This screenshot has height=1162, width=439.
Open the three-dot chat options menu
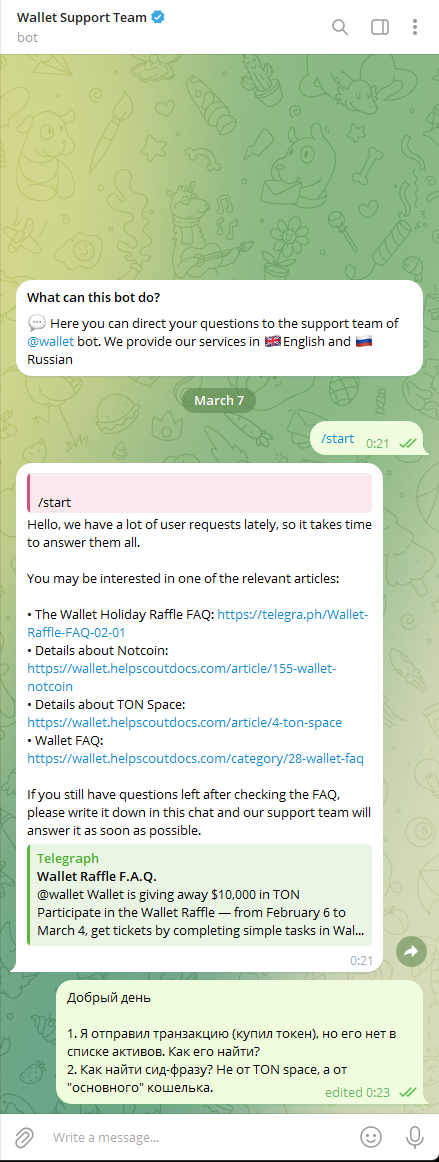pyautogui.click(x=415, y=27)
